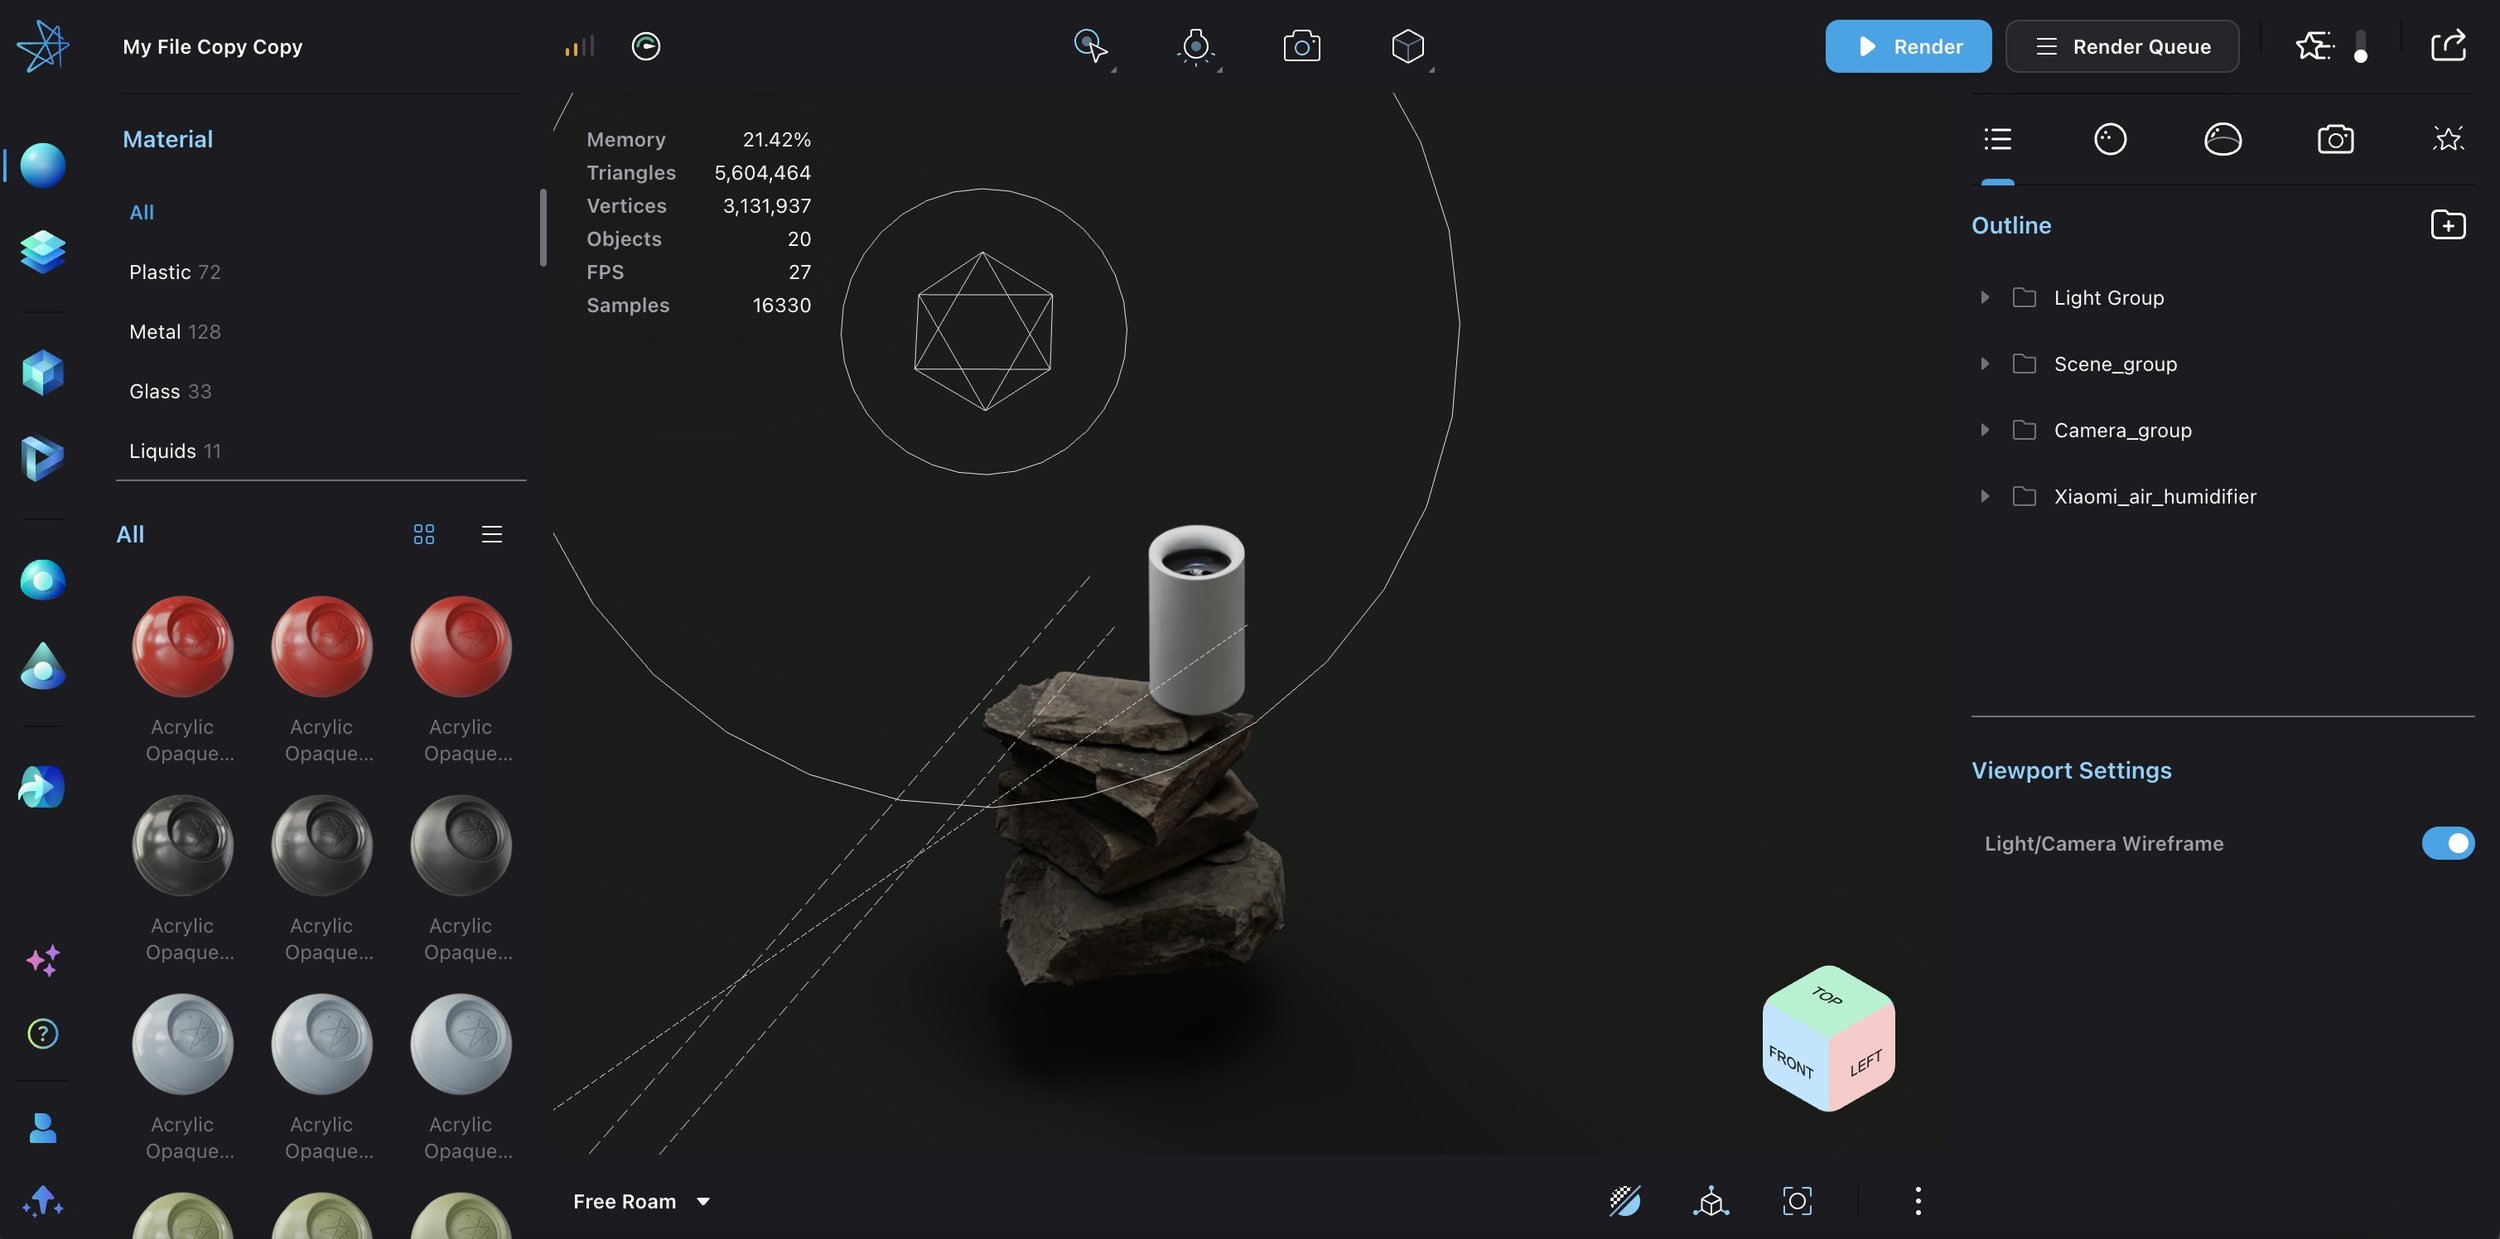Expand the Light Group in the Outline
This screenshot has height=1239, width=2500.
pyautogui.click(x=1985, y=297)
